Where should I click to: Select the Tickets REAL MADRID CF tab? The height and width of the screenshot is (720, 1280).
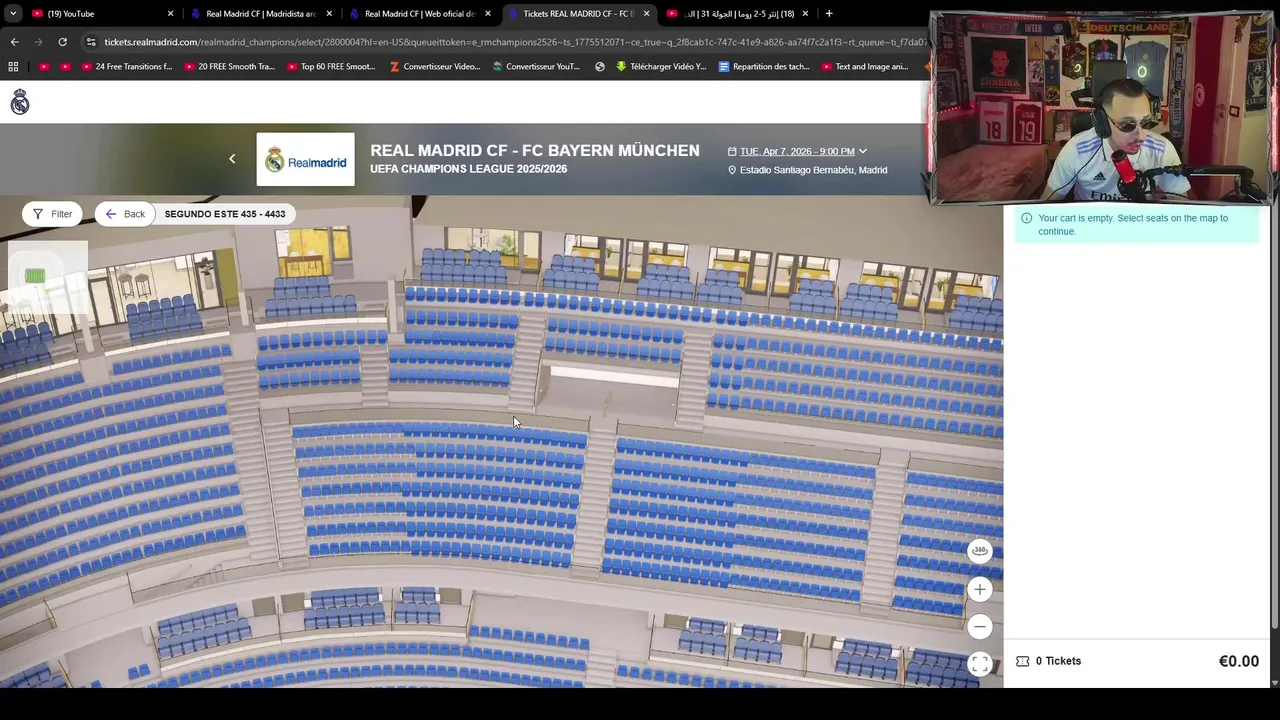coord(578,14)
